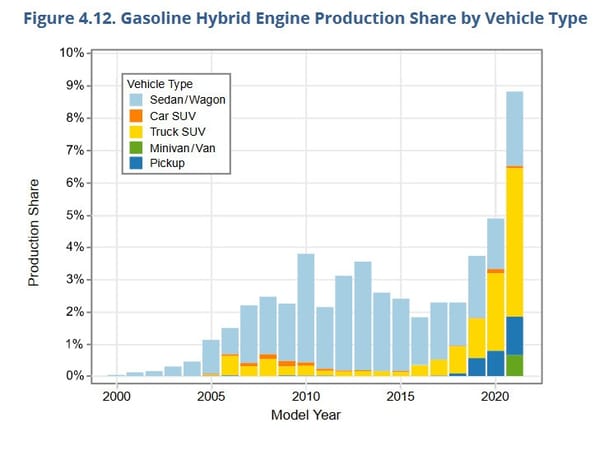600x455 pixels.
Task: Click the yellow Truck SUV segment of the 2006 bar
Action: [x=230, y=365]
